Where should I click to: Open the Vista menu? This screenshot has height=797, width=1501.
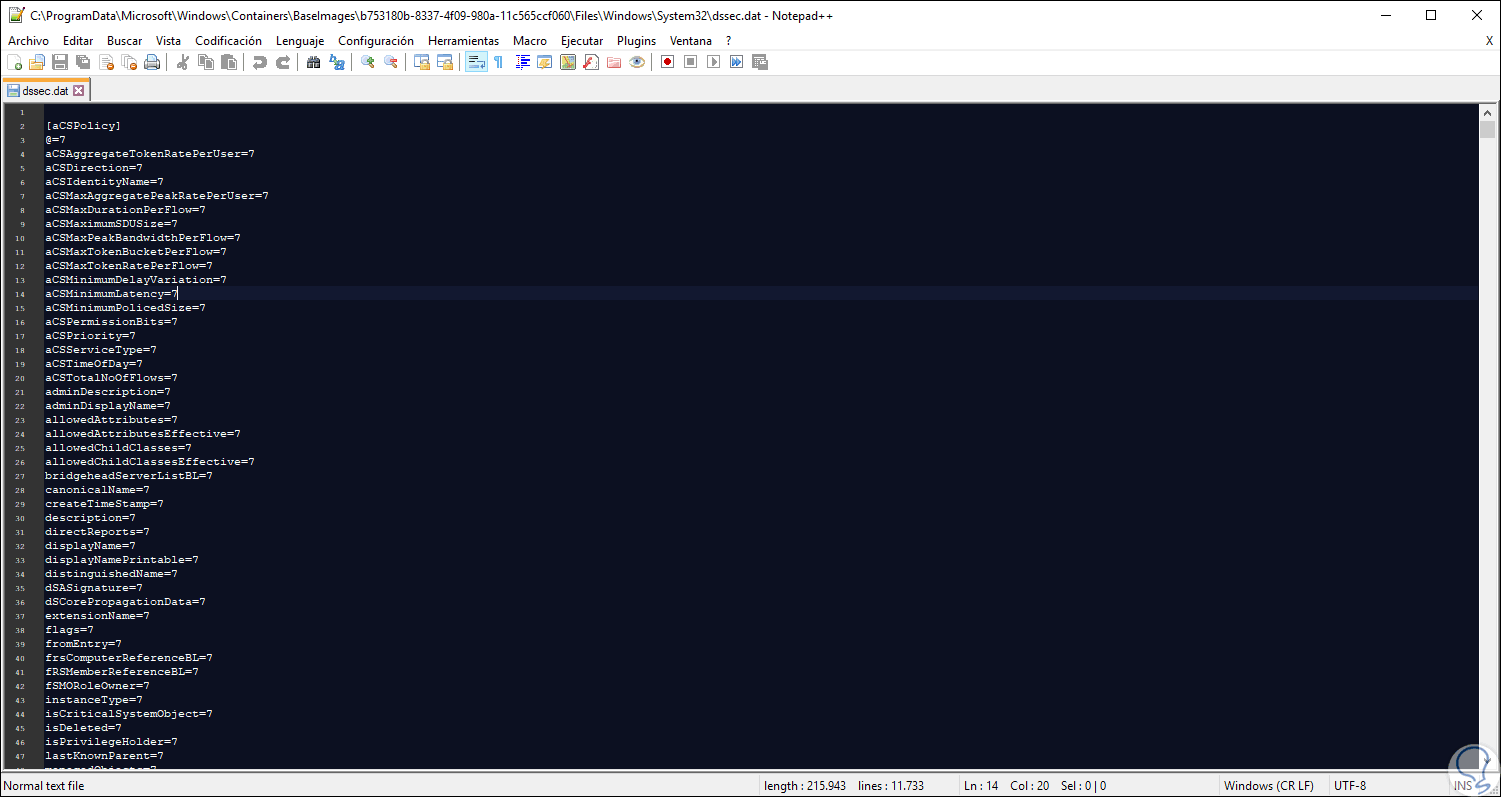point(168,41)
